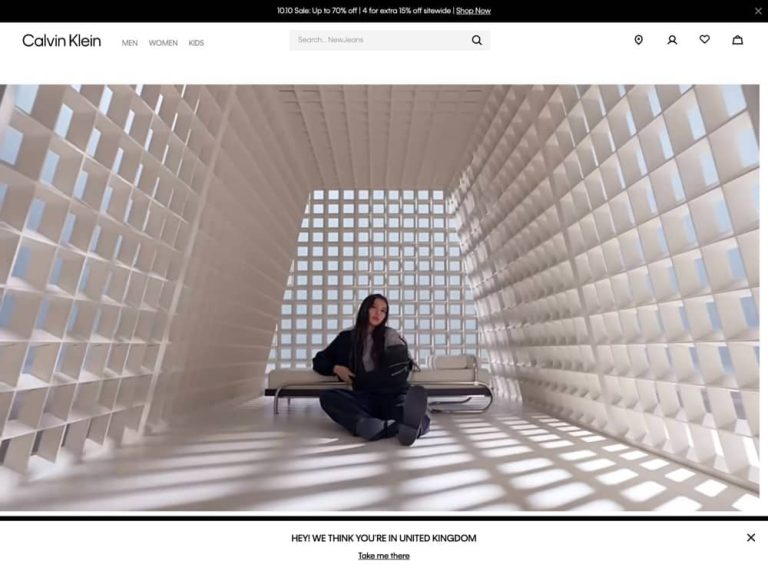The width and height of the screenshot is (768, 574).
Task: Click the United Kingdom location message text
Action: [384, 538]
